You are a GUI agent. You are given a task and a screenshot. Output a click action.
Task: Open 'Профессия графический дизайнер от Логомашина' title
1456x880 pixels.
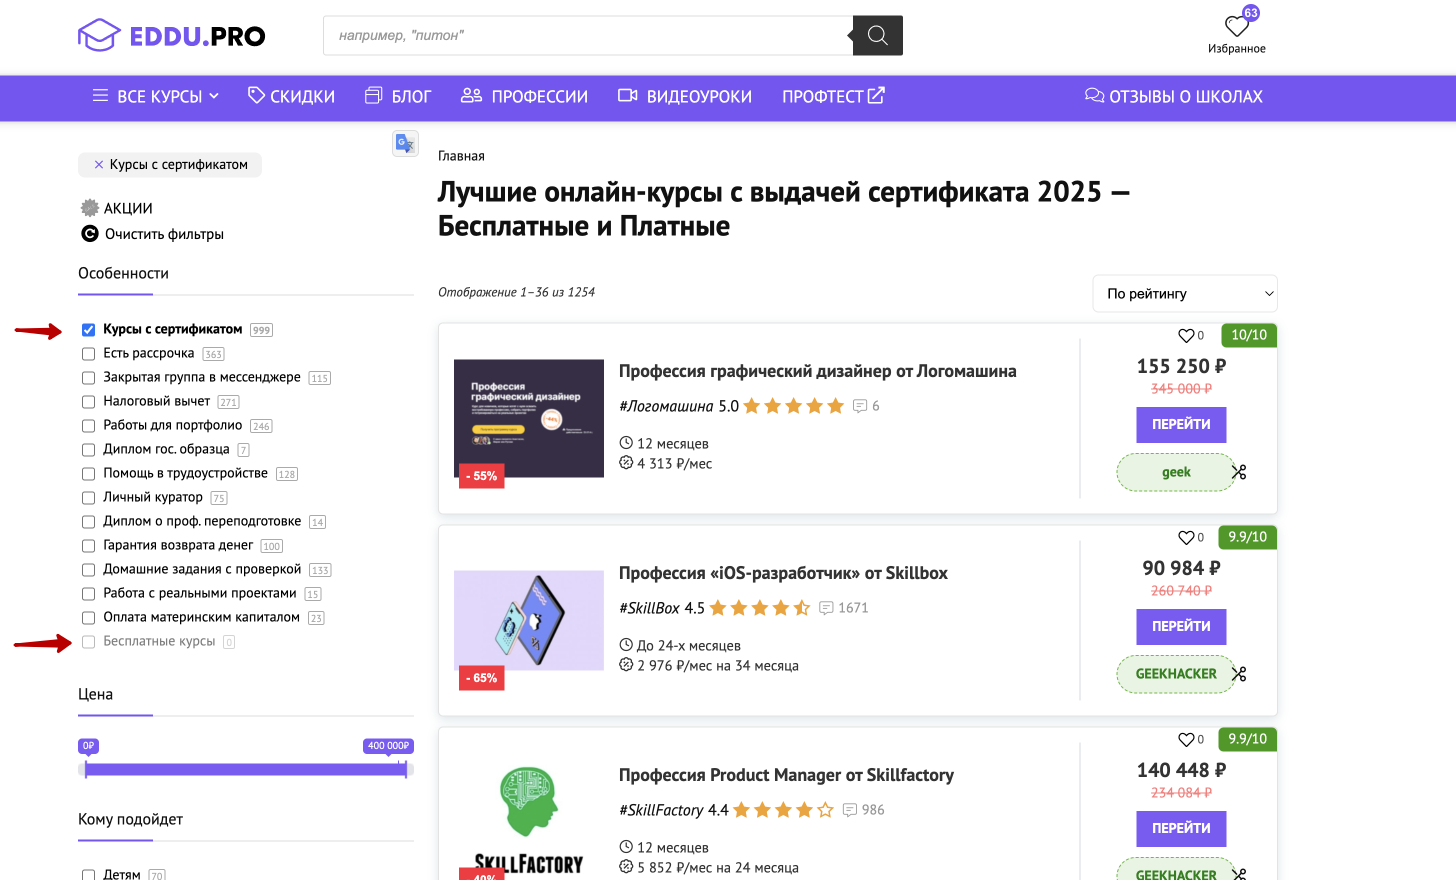817,371
